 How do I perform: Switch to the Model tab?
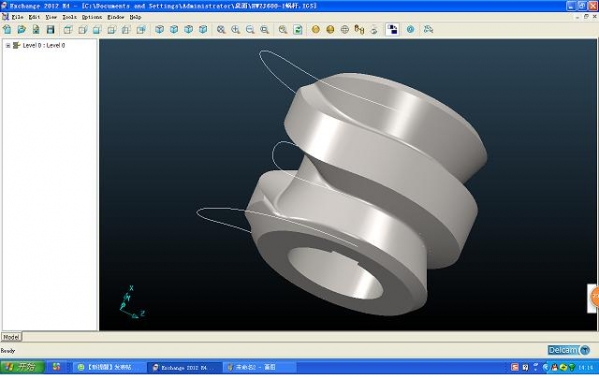point(11,337)
